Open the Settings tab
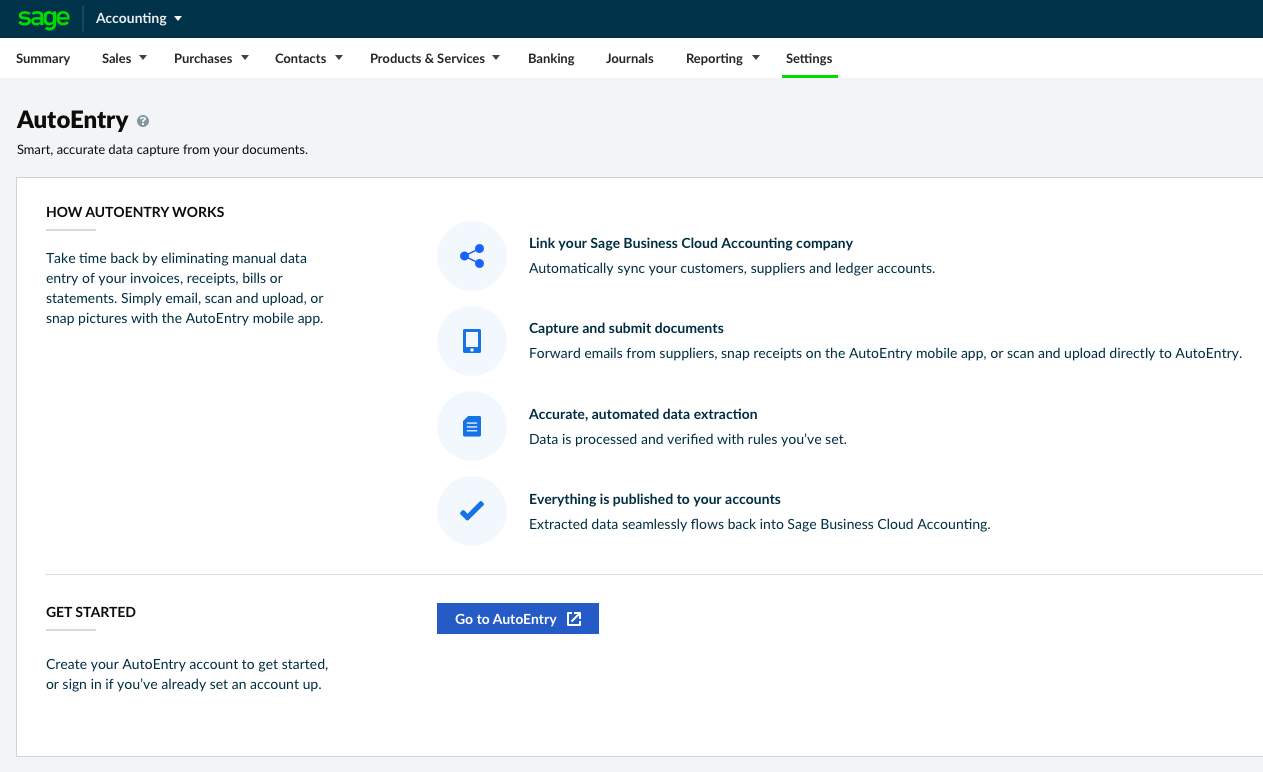This screenshot has width=1263, height=772. (809, 58)
